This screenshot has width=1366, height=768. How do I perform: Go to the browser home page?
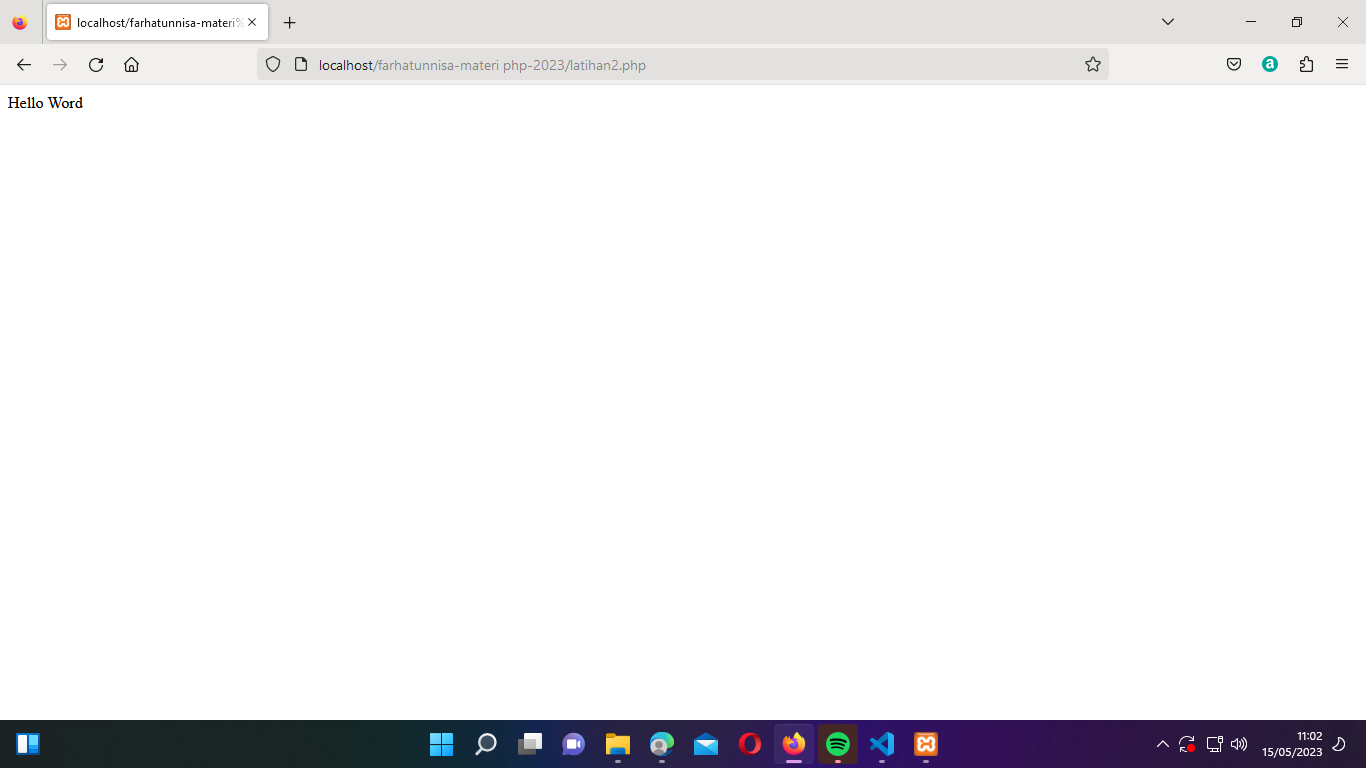pyautogui.click(x=131, y=64)
